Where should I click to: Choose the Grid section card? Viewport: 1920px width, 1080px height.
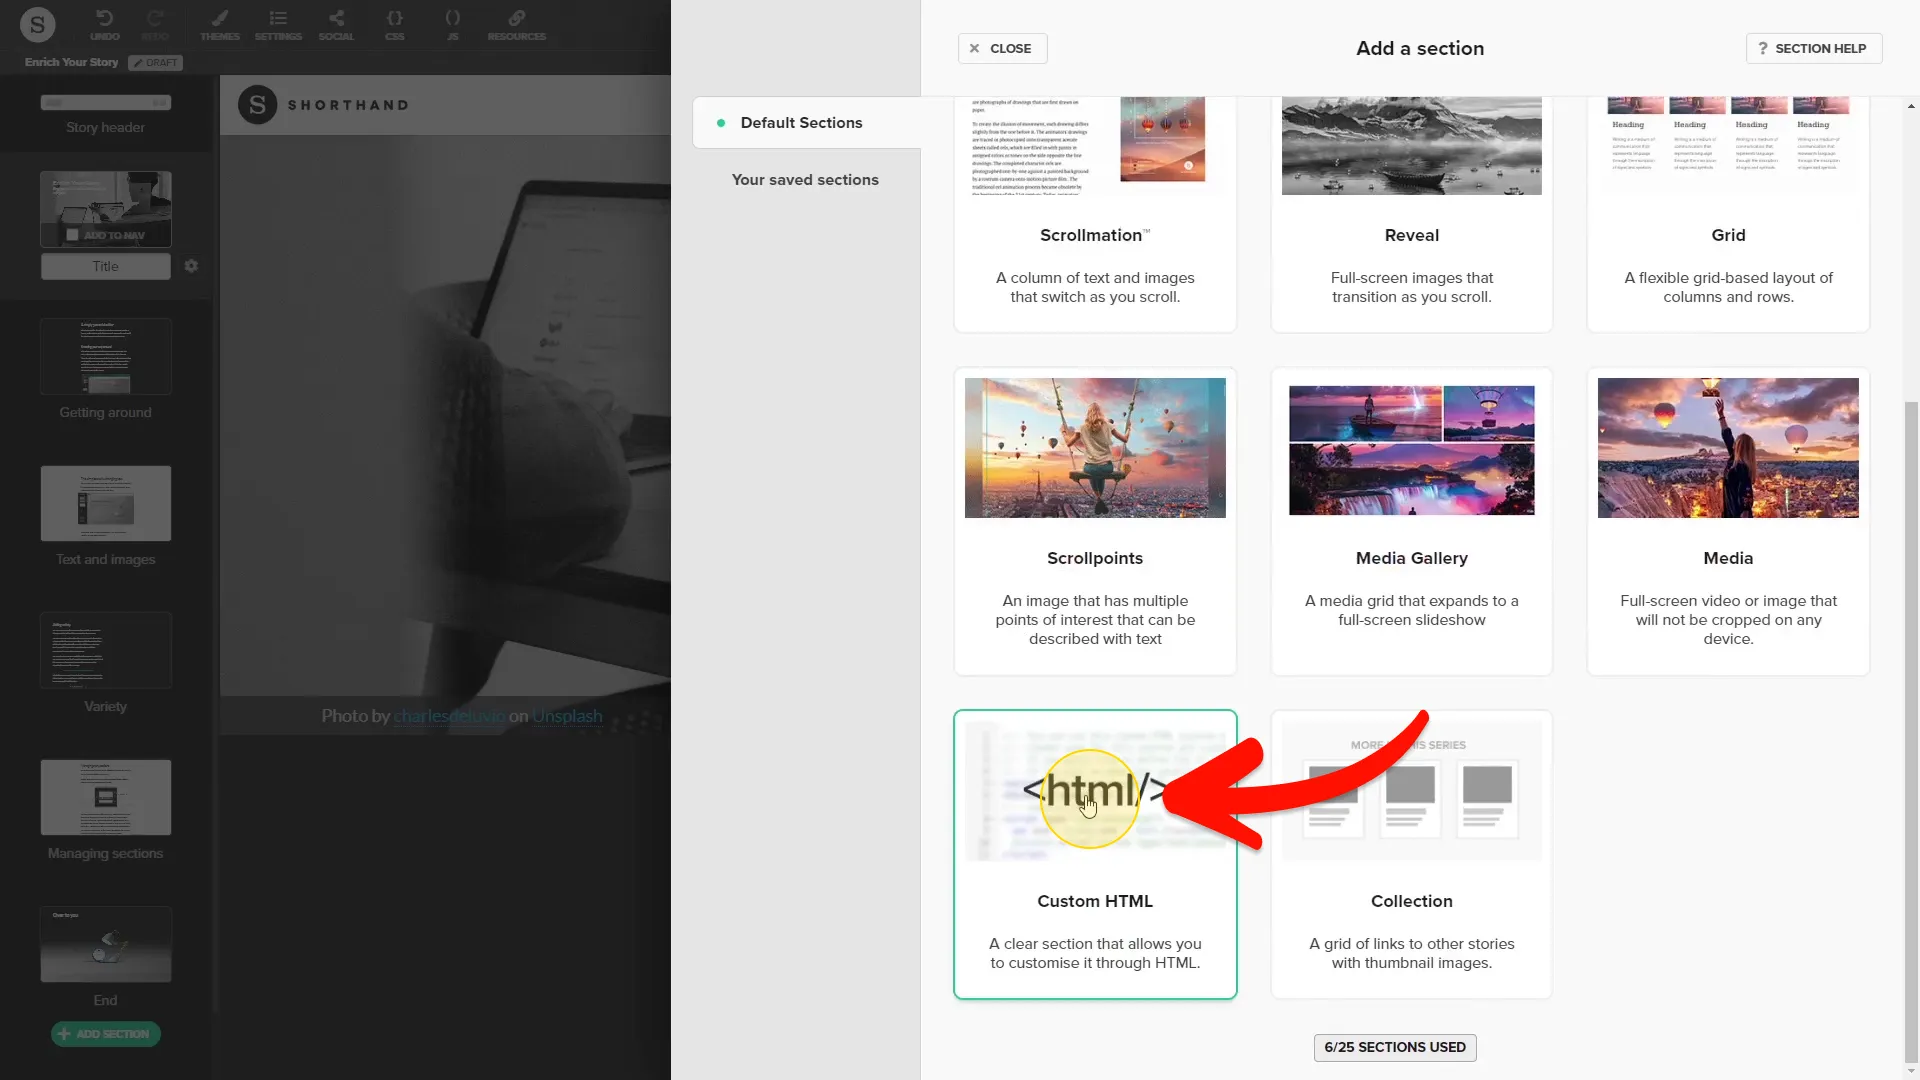point(1728,214)
